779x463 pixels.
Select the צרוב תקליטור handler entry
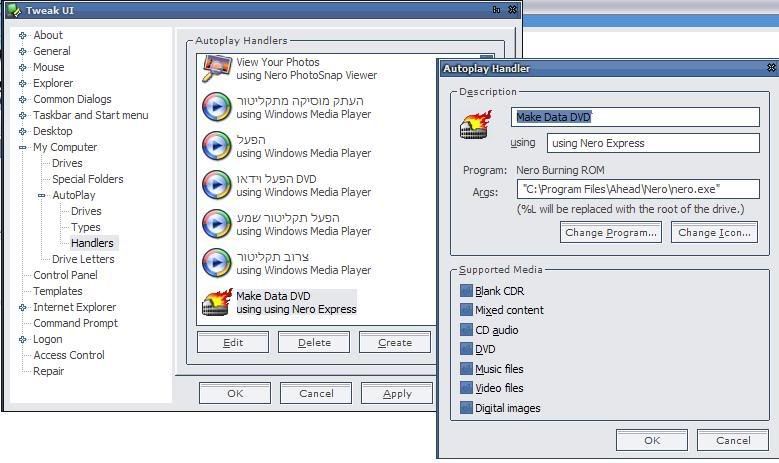click(304, 263)
